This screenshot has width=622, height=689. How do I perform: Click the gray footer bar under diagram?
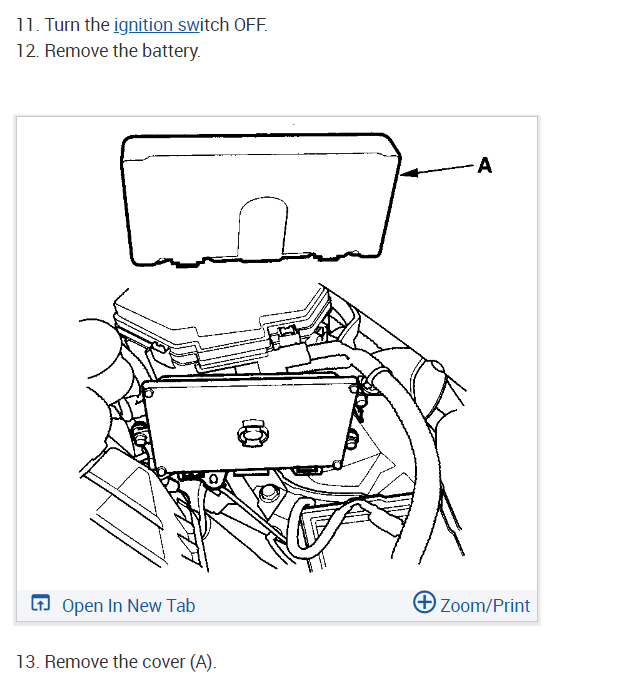tap(277, 606)
